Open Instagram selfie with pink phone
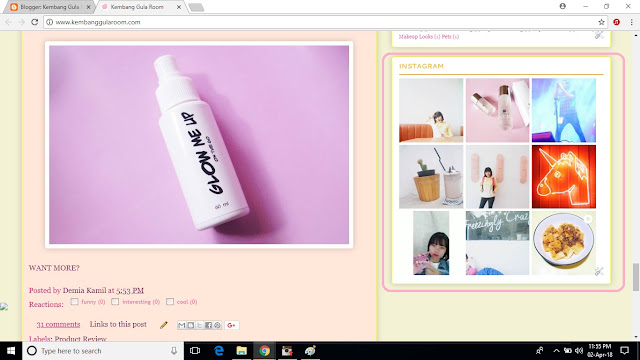 click(431, 243)
